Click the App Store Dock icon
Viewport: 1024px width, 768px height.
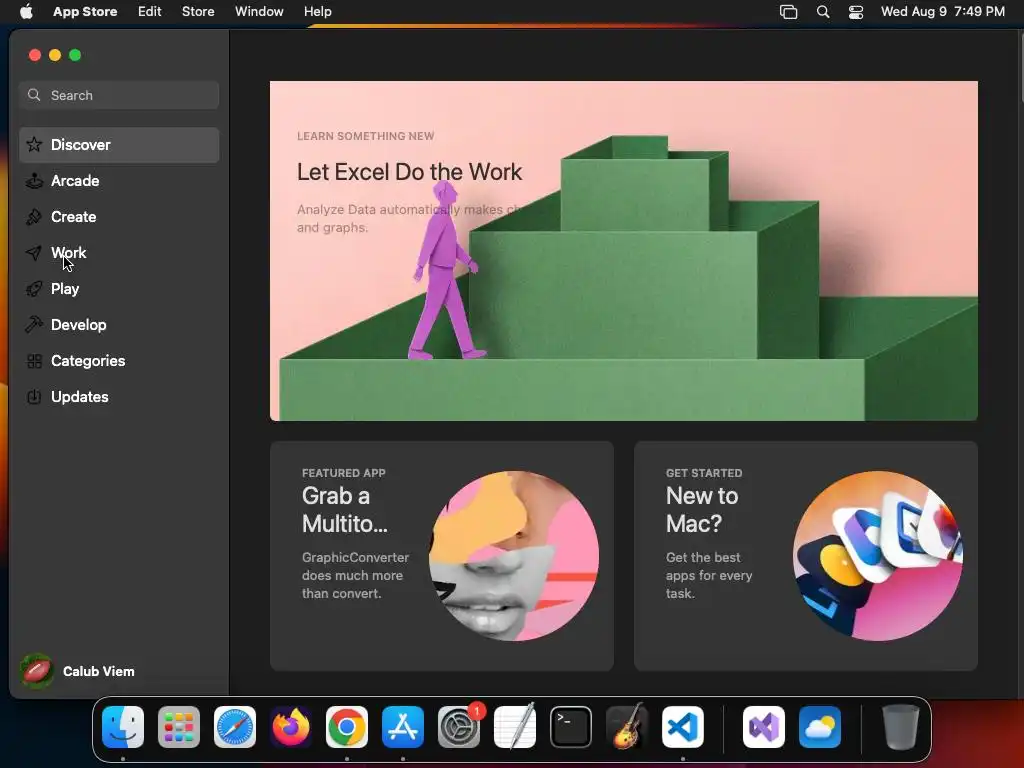tap(403, 727)
